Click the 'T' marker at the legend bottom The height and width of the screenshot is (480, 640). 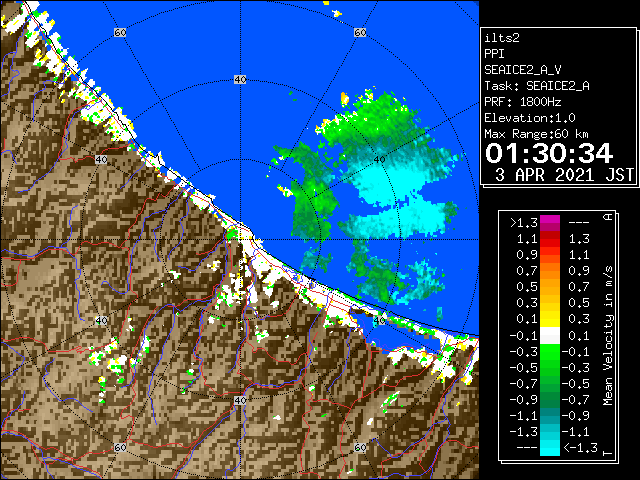coord(608,453)
